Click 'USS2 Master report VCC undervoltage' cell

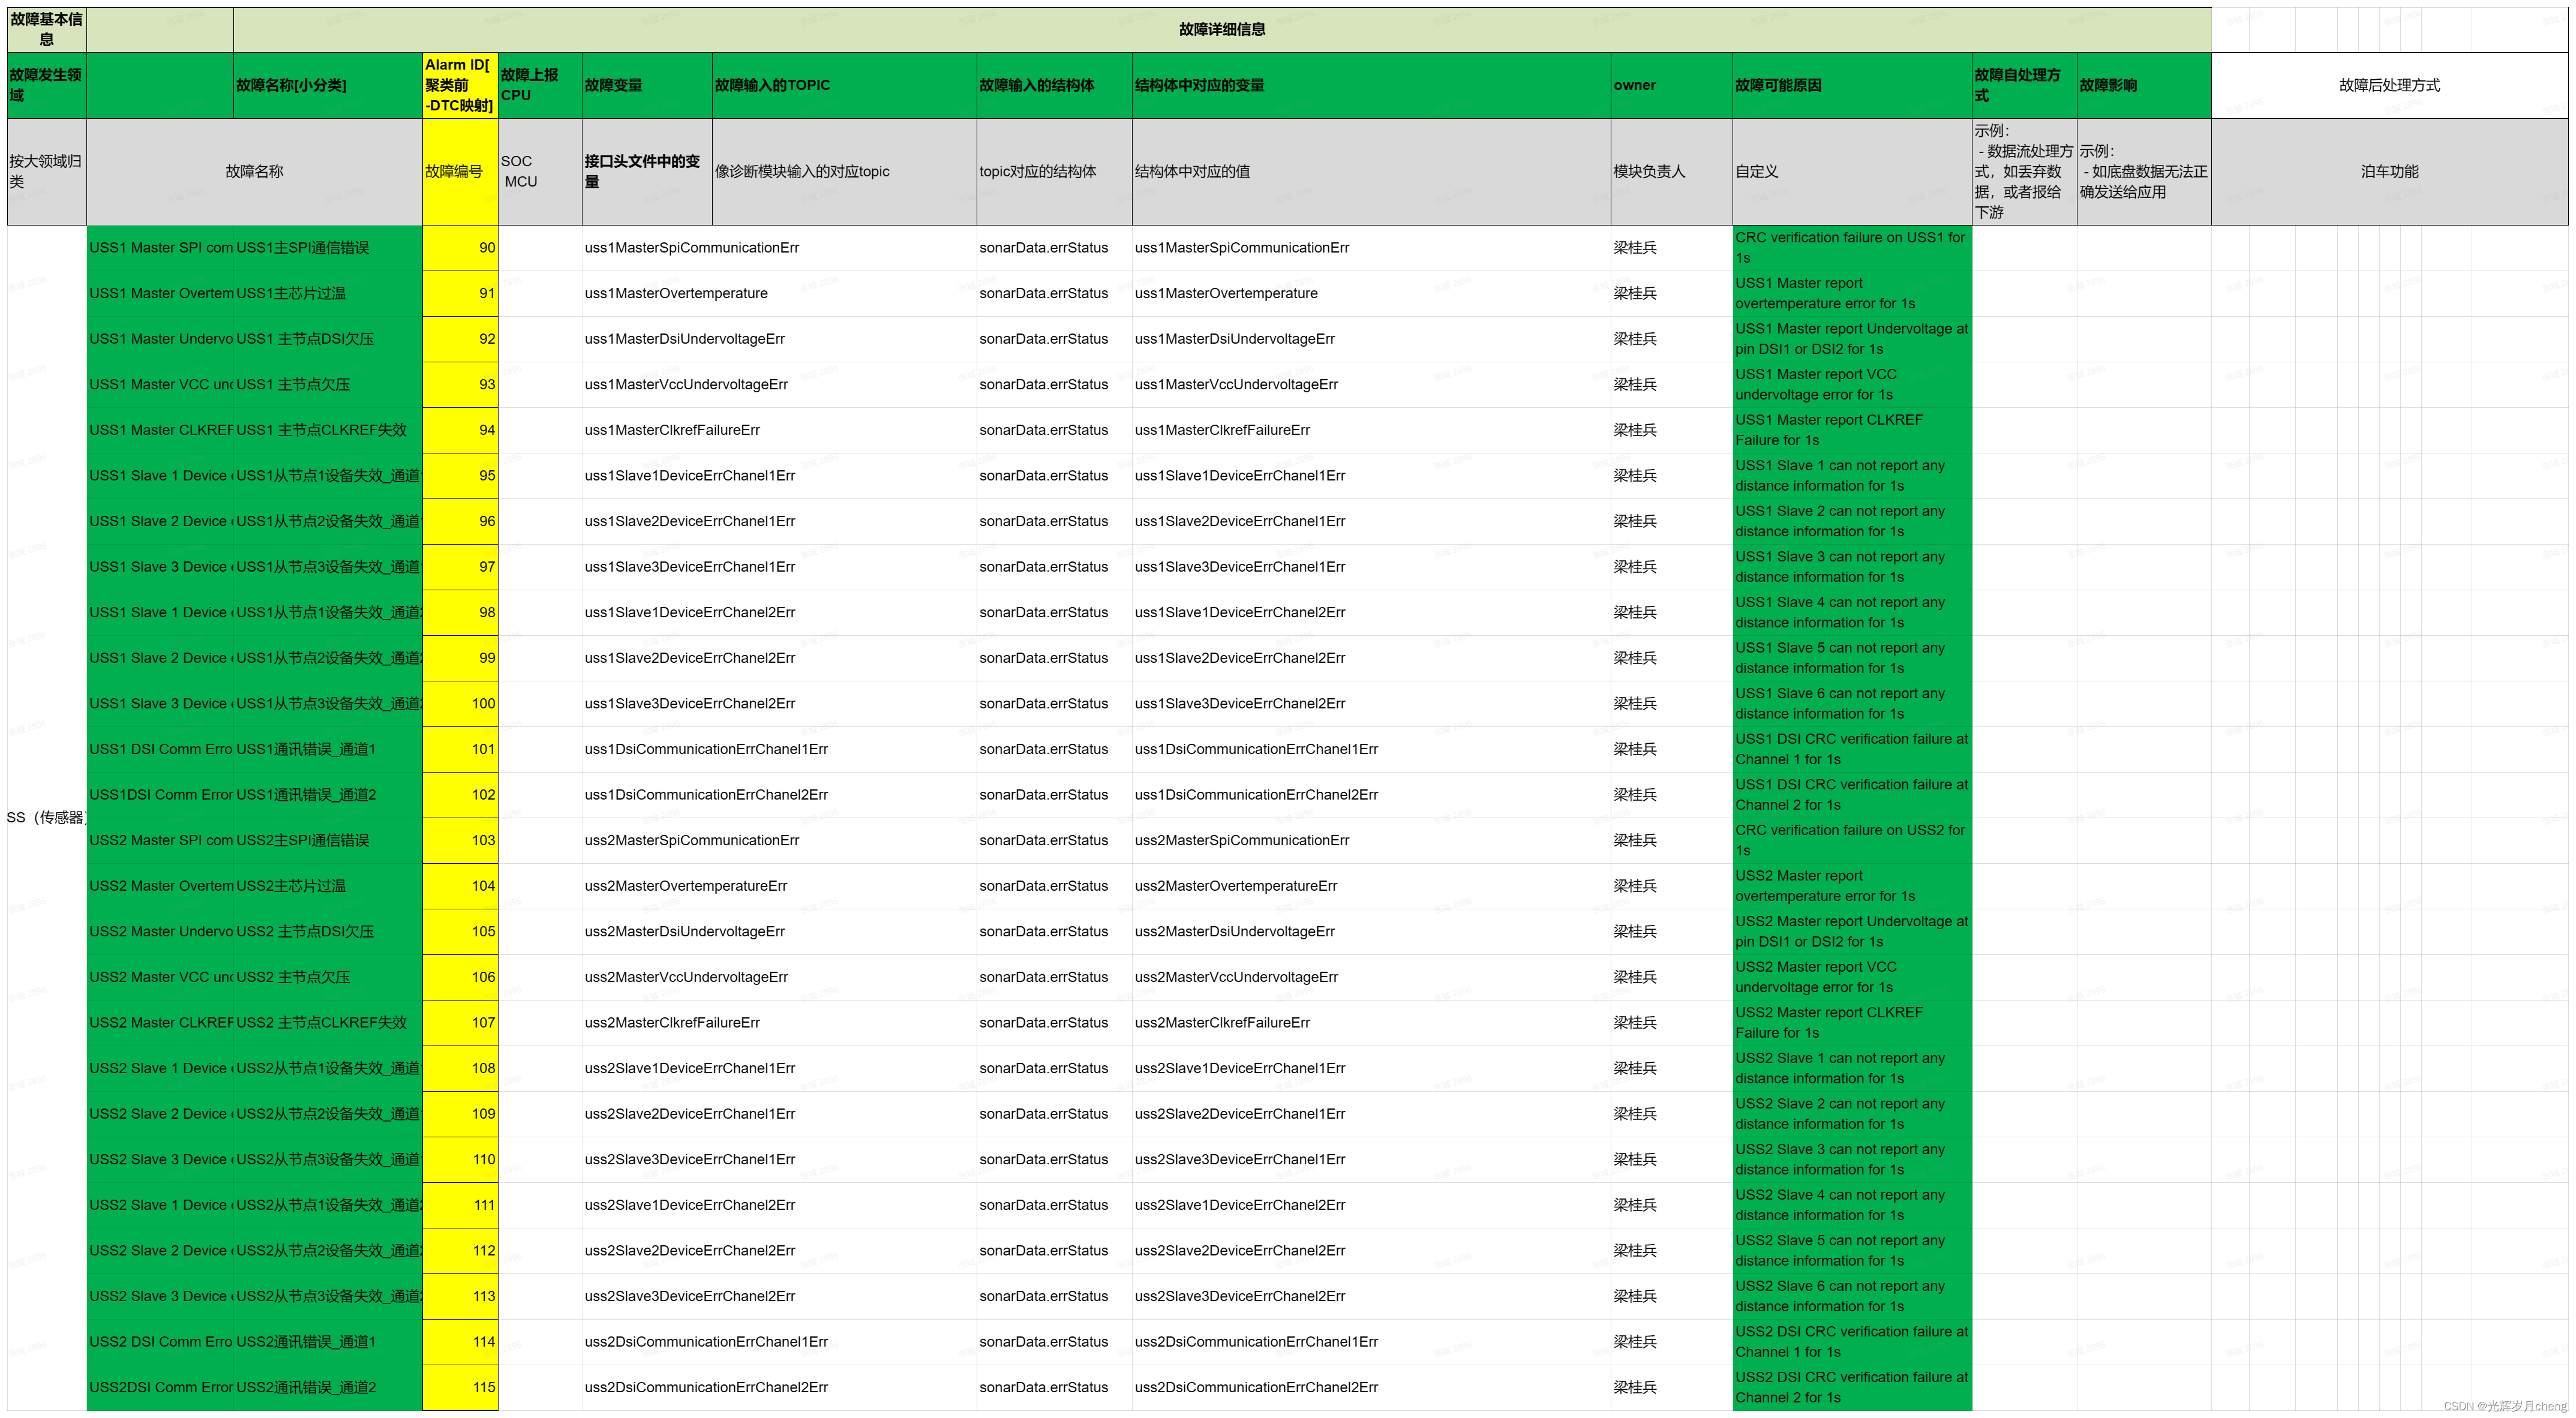1852,978
